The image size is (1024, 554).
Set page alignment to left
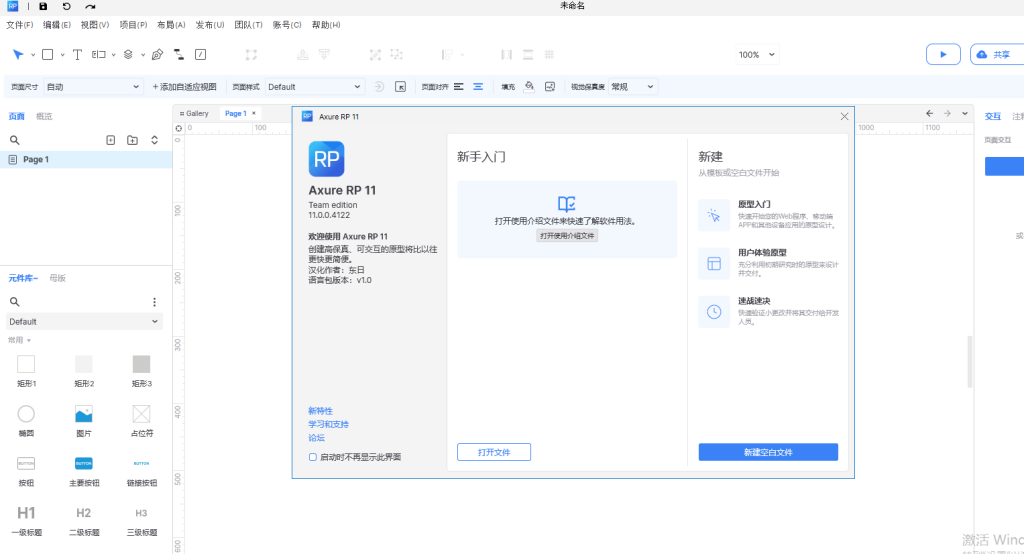coord(458,87)
